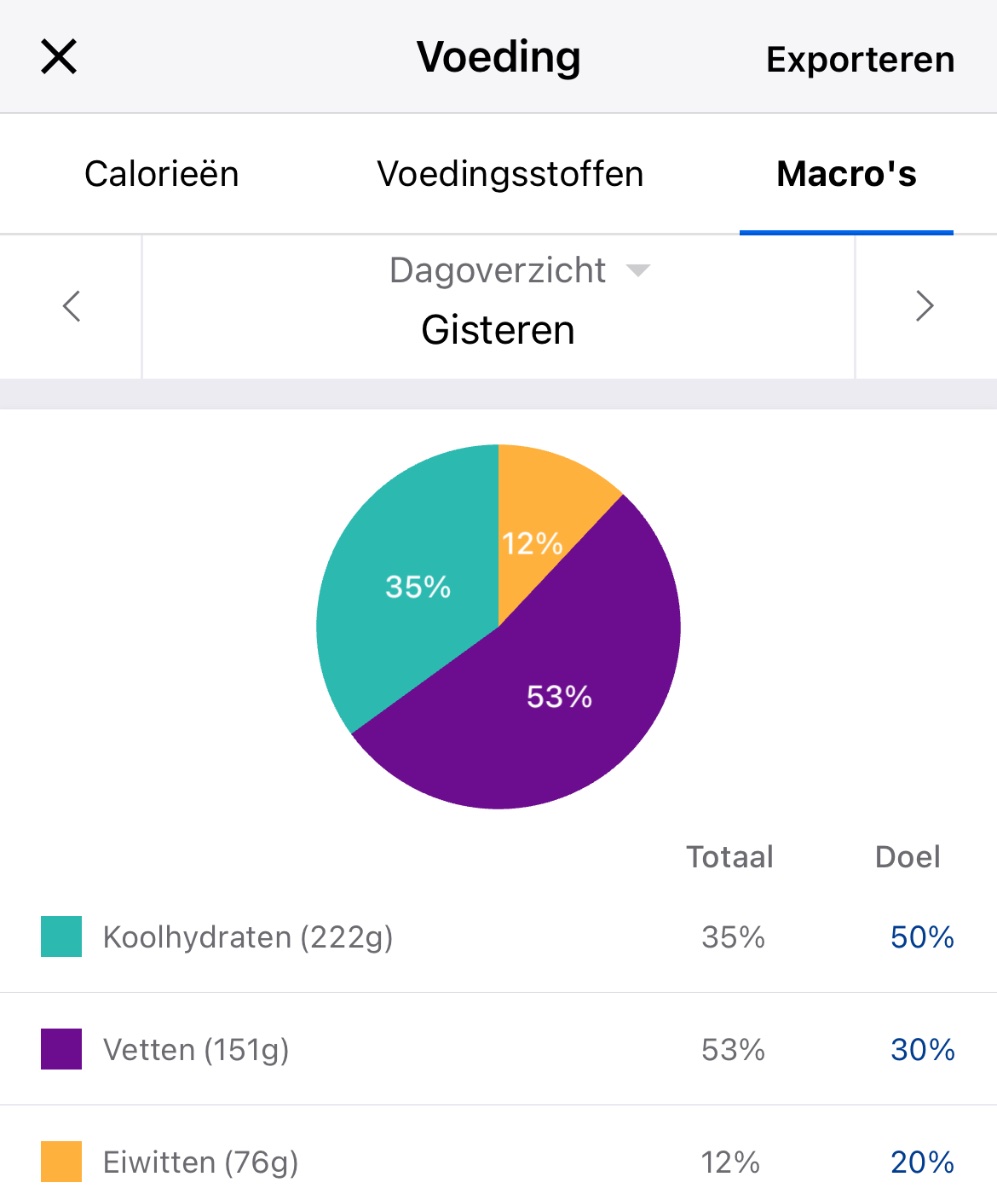
Task: Go to next day with right arrow
Action: click(x=925, y=306)
